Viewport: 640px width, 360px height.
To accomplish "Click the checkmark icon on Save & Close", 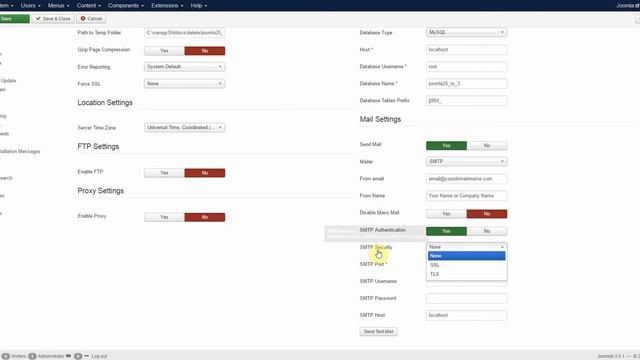I will 38,19.
